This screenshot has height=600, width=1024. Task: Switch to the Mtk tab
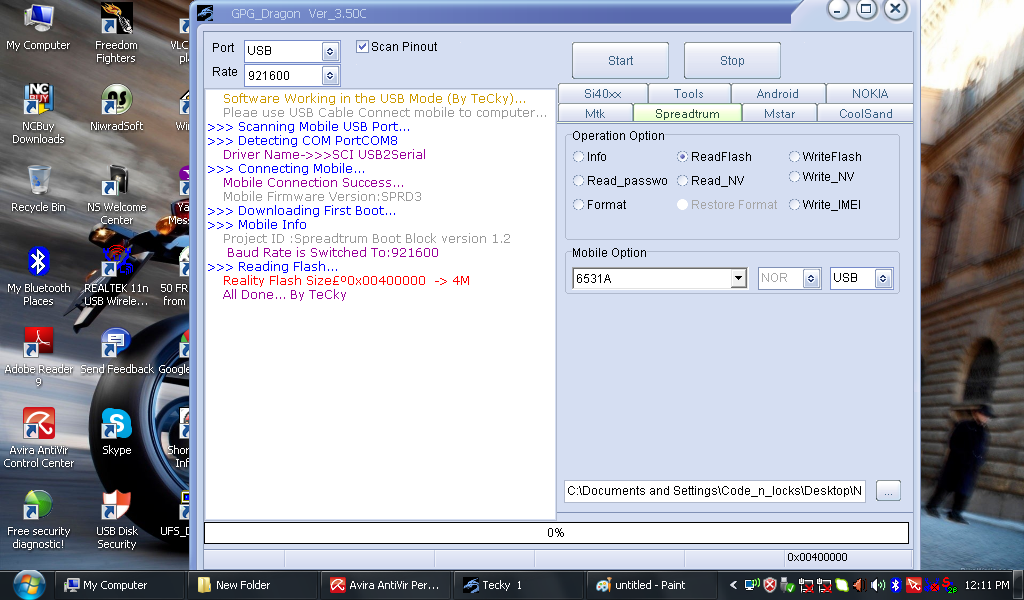click(595, 113)
